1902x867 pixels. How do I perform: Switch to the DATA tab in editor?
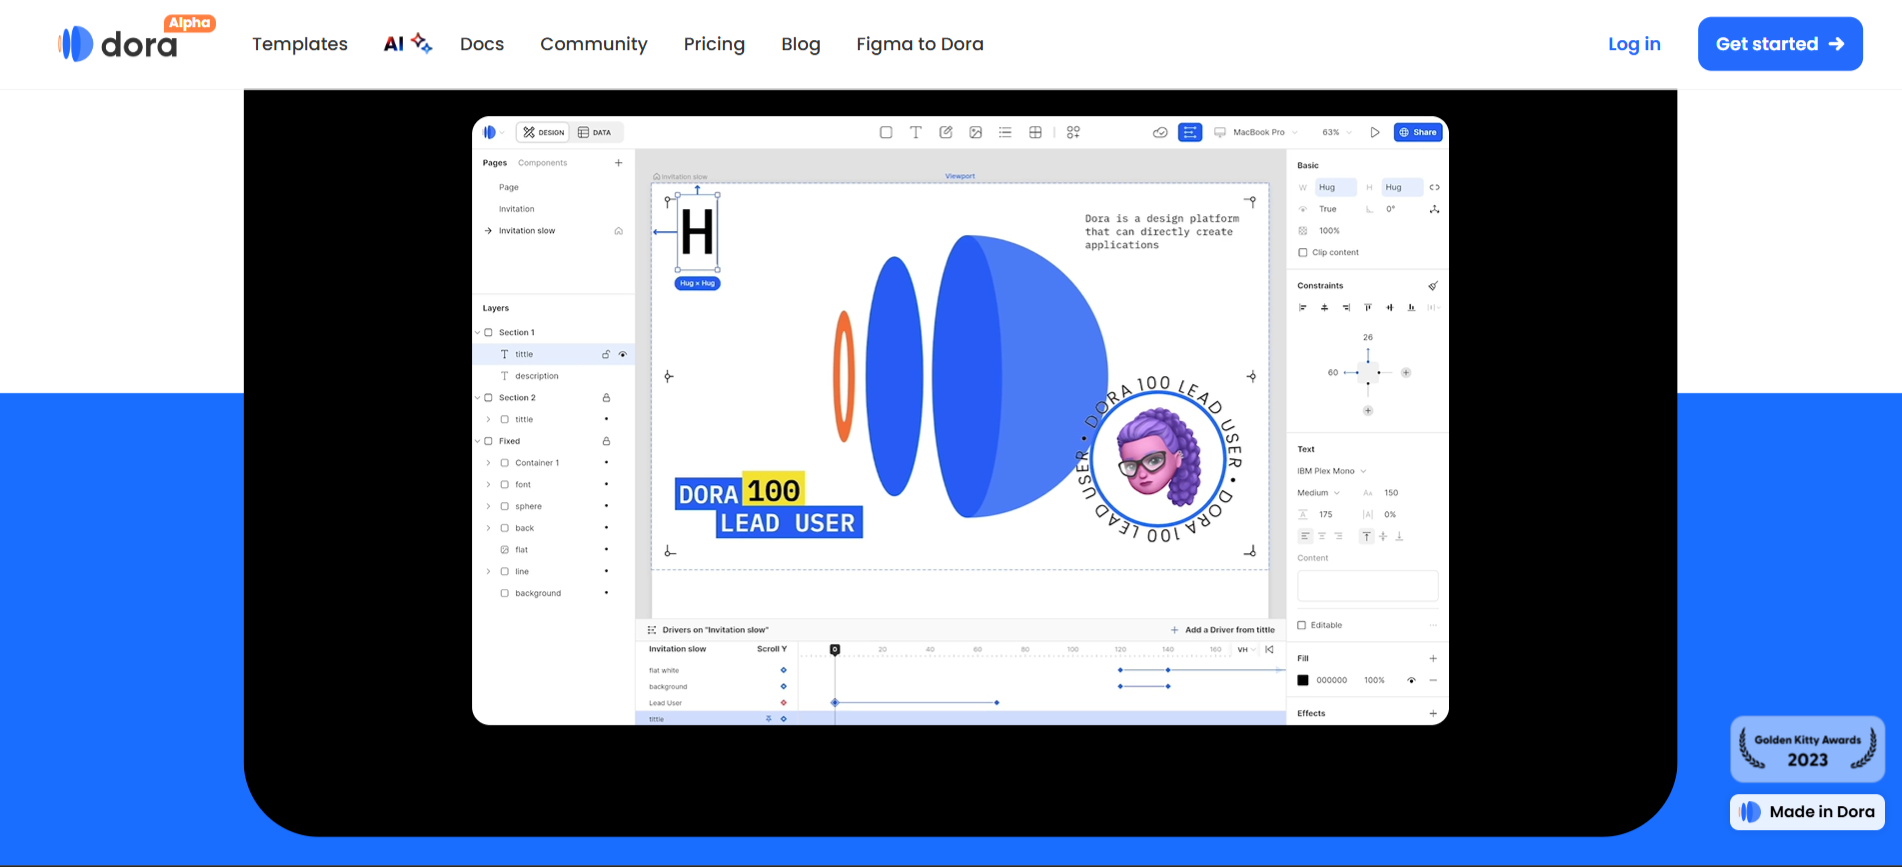point(595,132)
